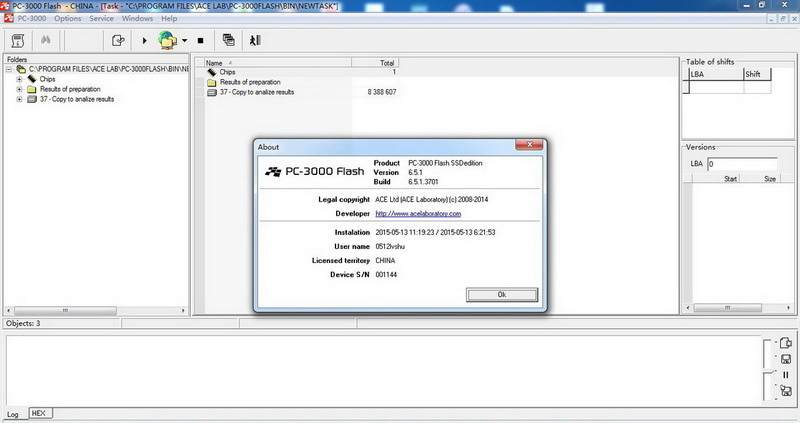Viewport: 800px width, 423px height.
Task: Select the 37 - Copy to analize results list row
Action: (302, 92)
